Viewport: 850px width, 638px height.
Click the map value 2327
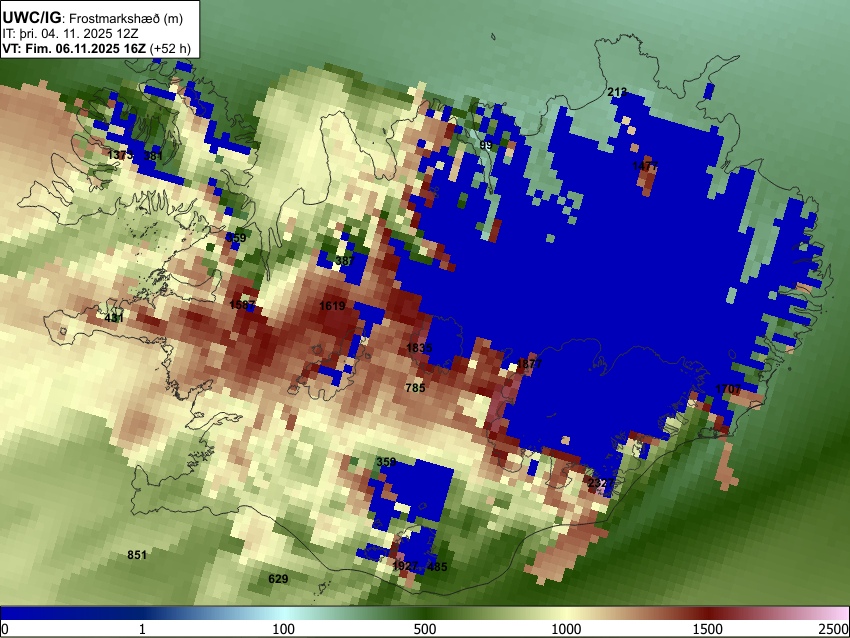[x=601, y=482]
